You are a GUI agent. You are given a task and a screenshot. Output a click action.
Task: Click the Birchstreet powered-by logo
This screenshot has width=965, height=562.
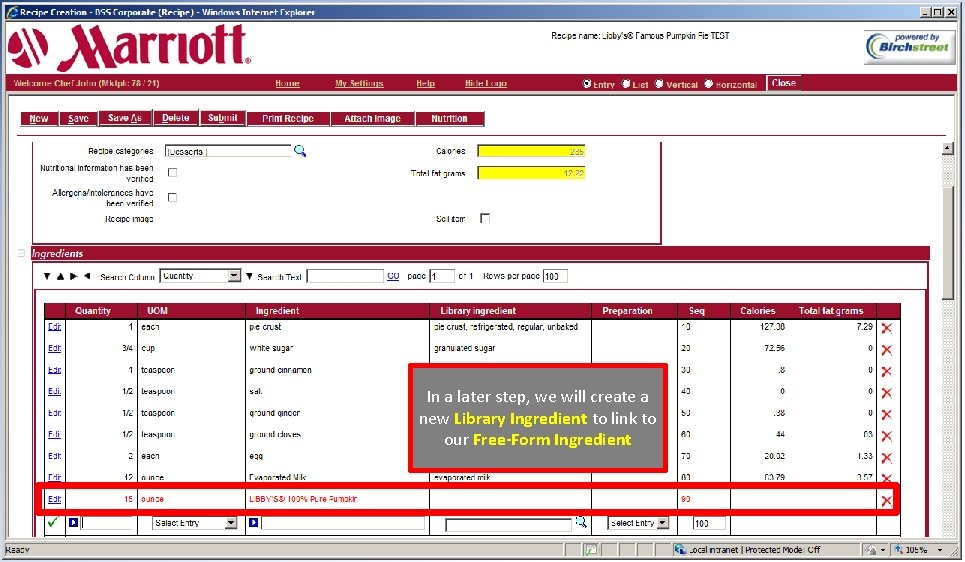coord(909,47)
